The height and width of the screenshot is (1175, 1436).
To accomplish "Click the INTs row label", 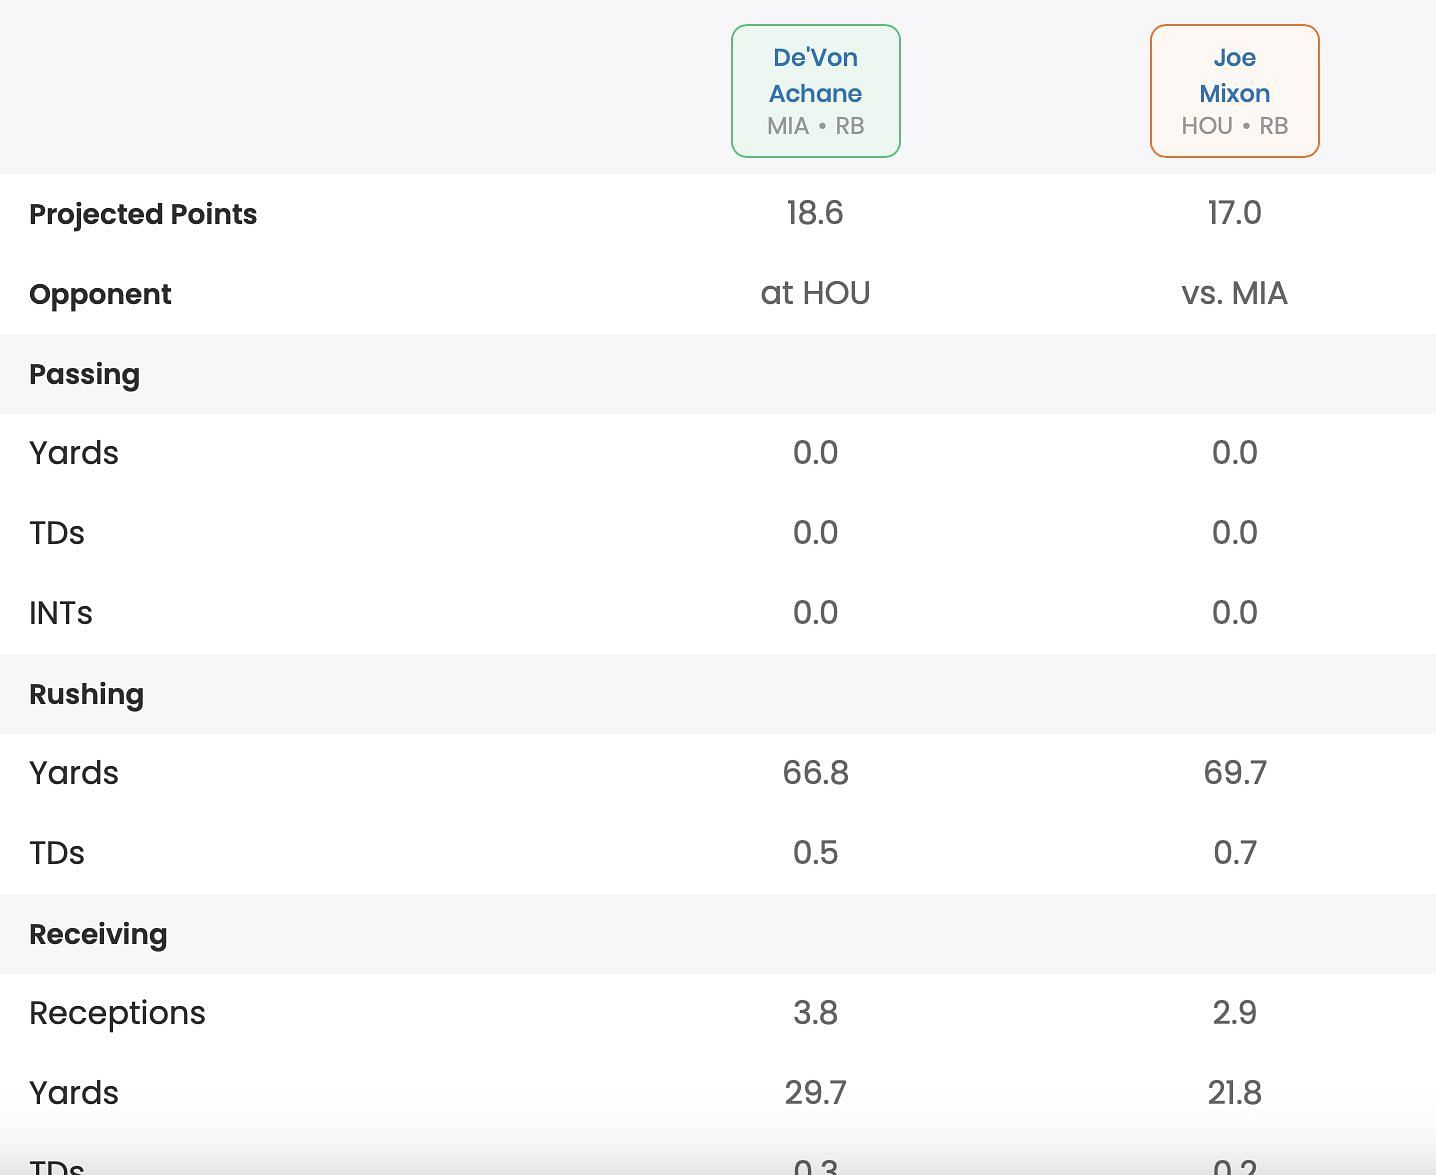I will [61, 613].
